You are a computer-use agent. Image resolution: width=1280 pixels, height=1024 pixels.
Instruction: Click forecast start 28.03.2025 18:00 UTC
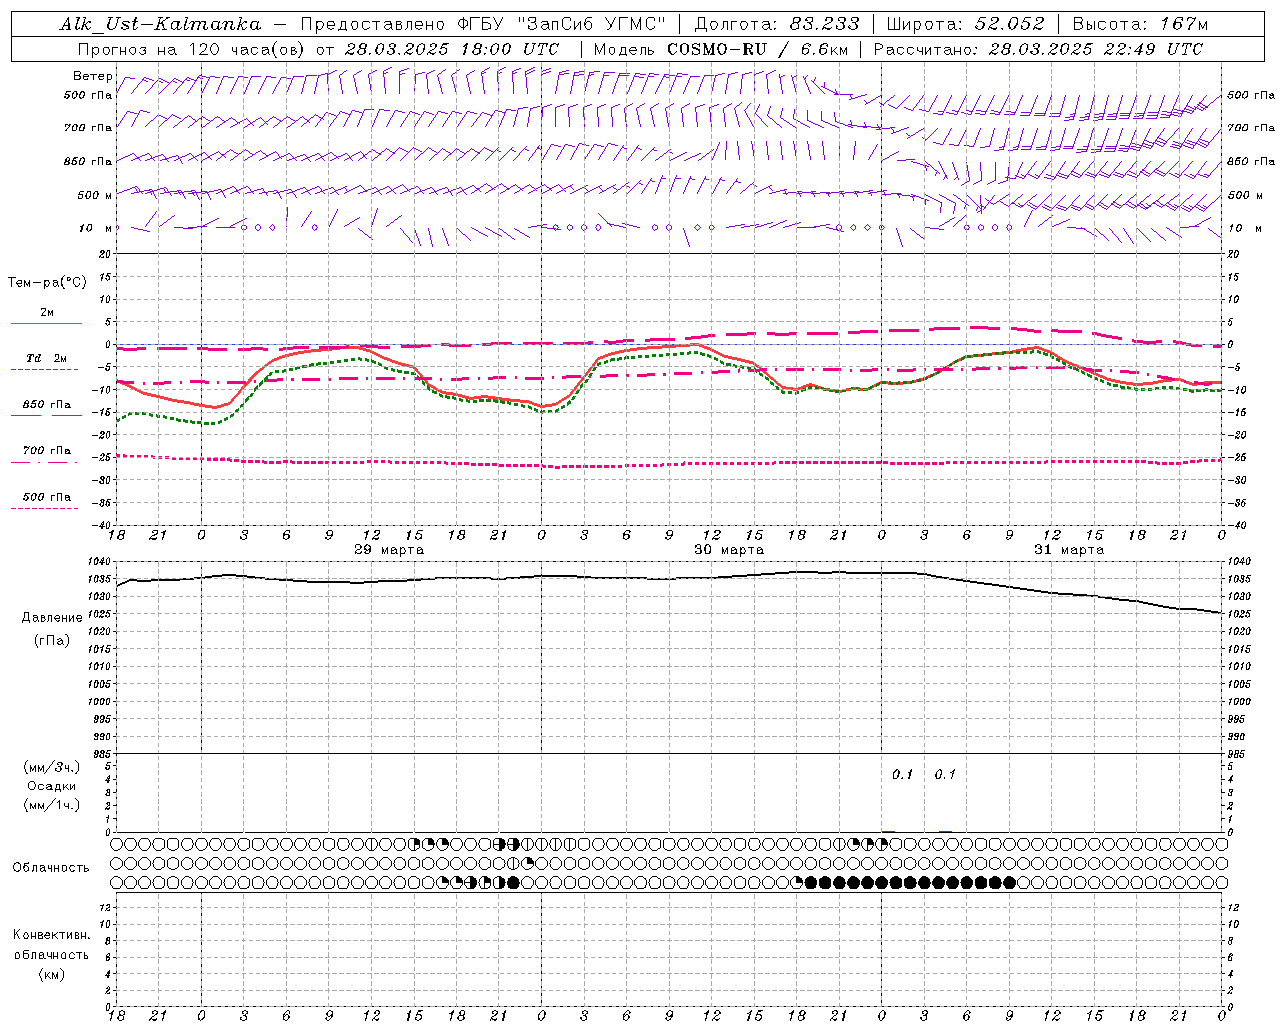(x=452, y=49)
